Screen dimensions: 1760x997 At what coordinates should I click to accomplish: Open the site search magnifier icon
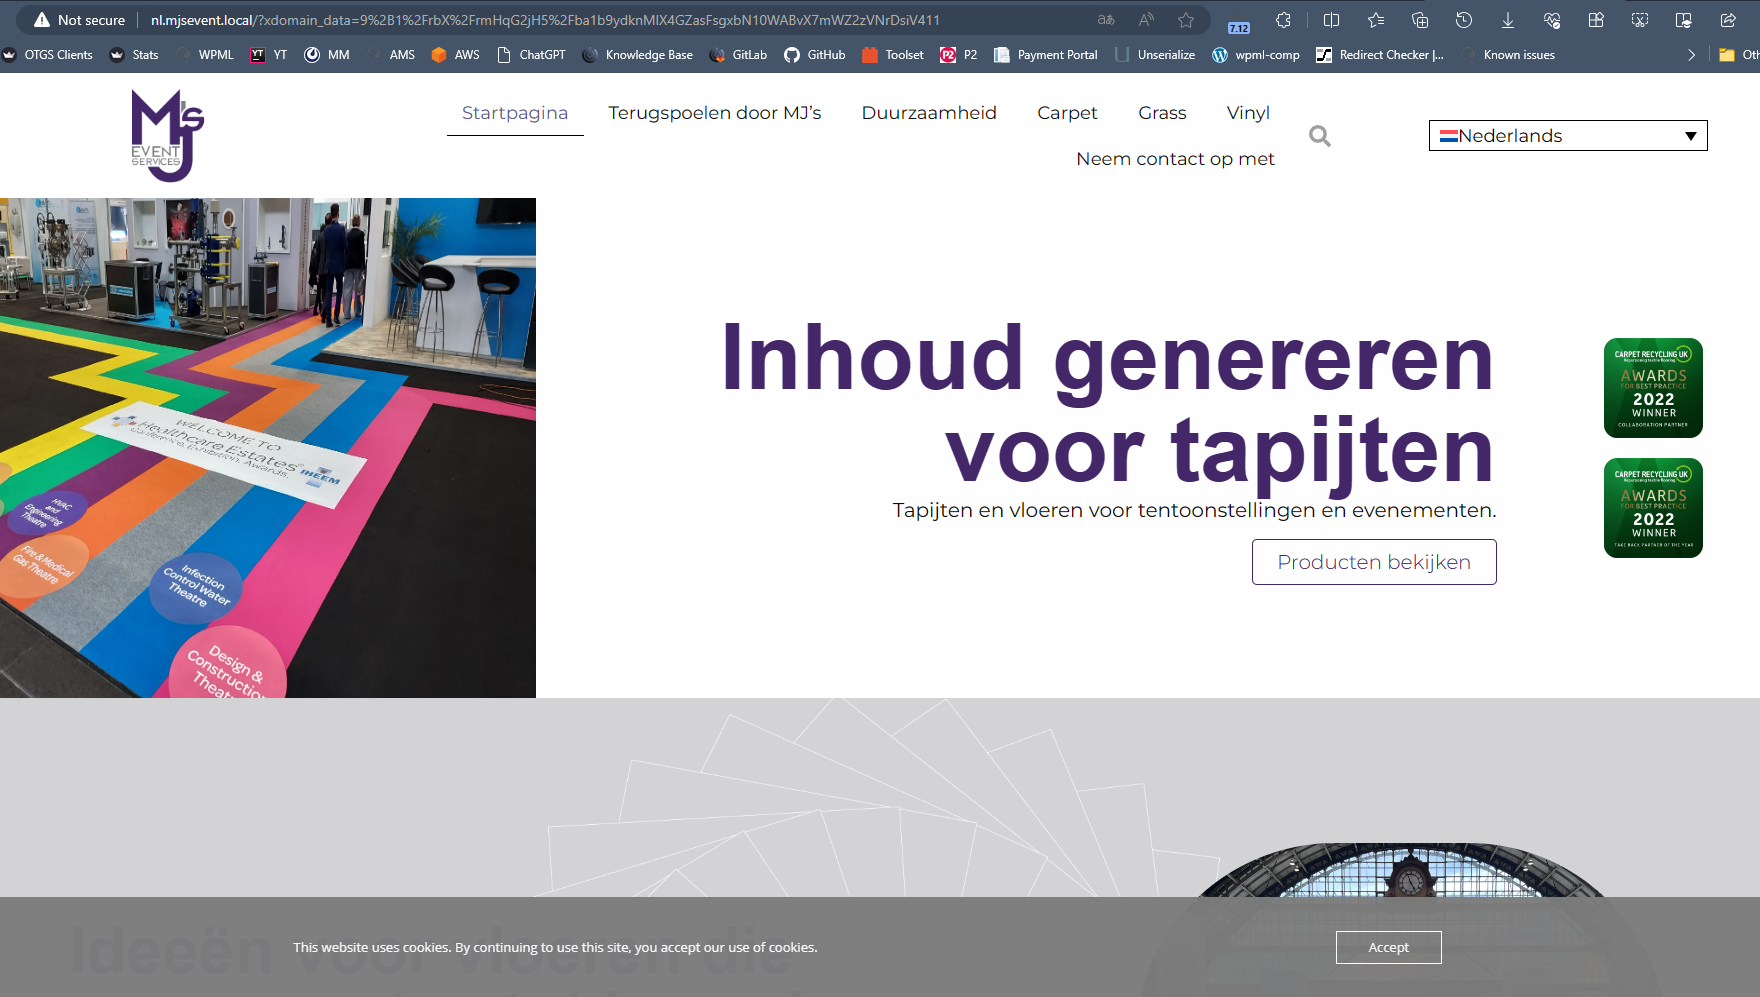click(x=1320, y=136)
